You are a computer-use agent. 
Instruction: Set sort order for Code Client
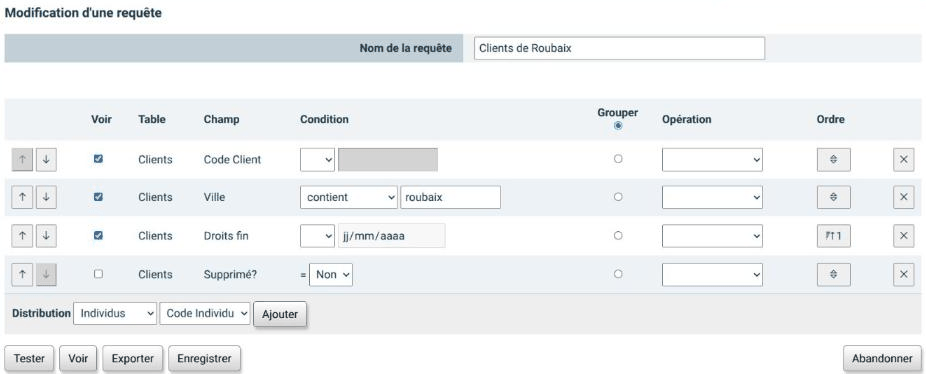tap(833, 160)
